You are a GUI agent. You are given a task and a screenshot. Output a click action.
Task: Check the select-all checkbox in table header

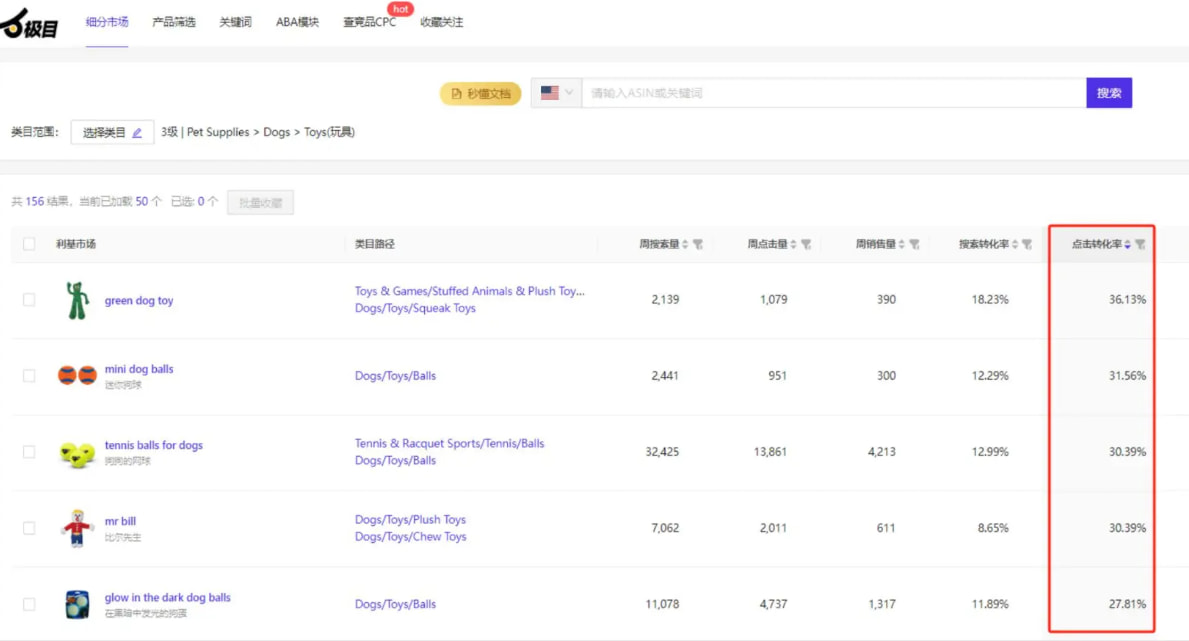(x=29, y=244)
